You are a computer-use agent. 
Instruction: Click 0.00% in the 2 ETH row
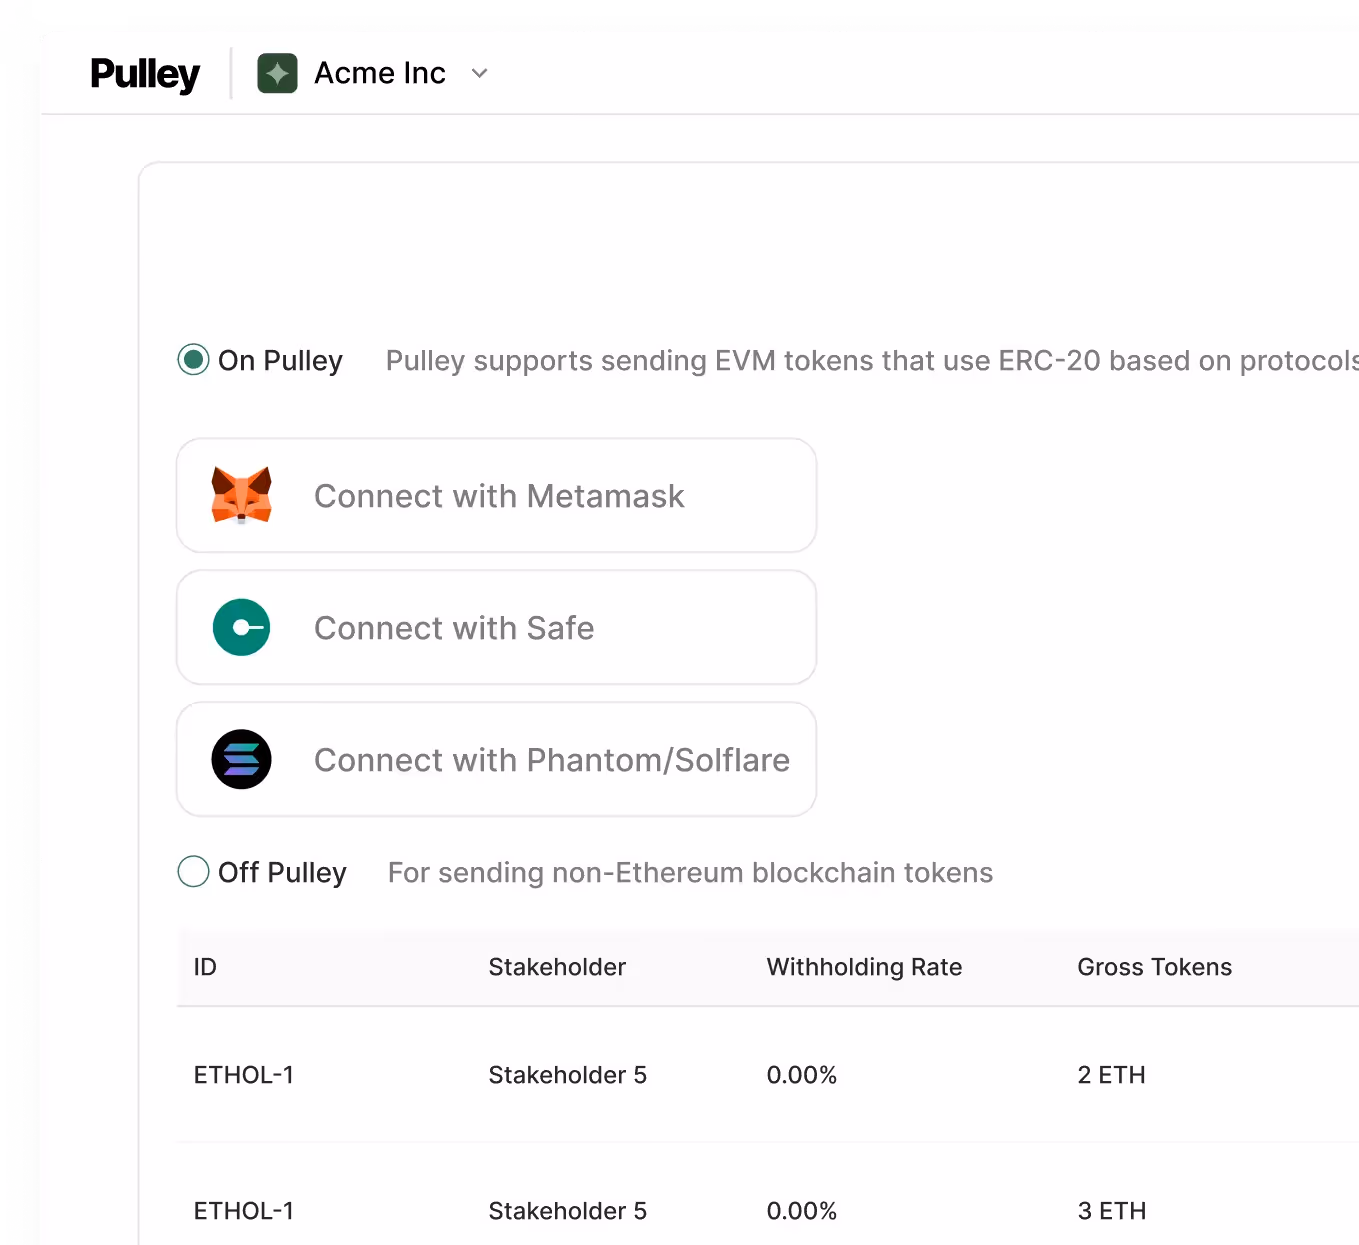[x=801, y=1075]
